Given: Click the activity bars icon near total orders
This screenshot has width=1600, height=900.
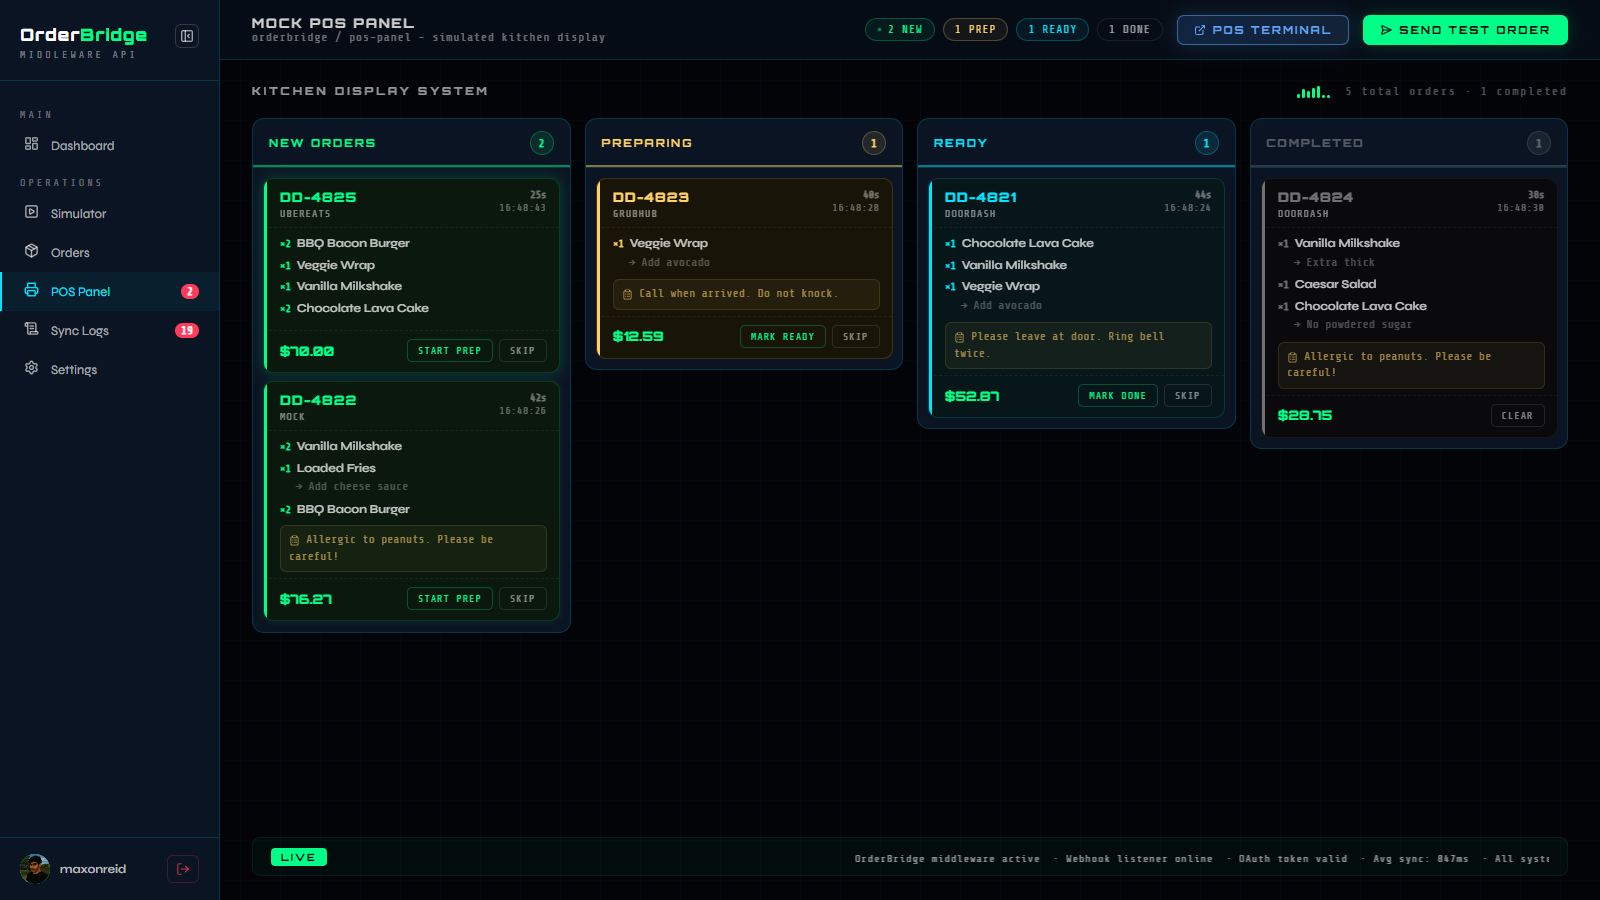Looking at the screenshot, I should coord(1313,91).
